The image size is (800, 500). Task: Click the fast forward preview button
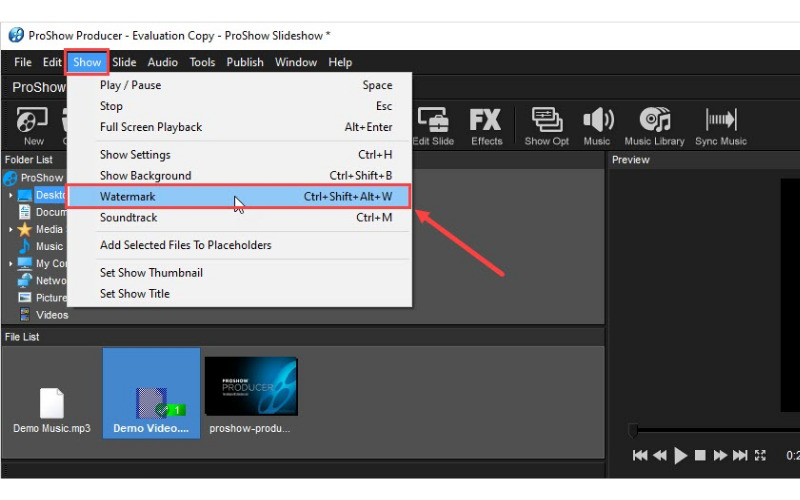click(x=720, y=455)
